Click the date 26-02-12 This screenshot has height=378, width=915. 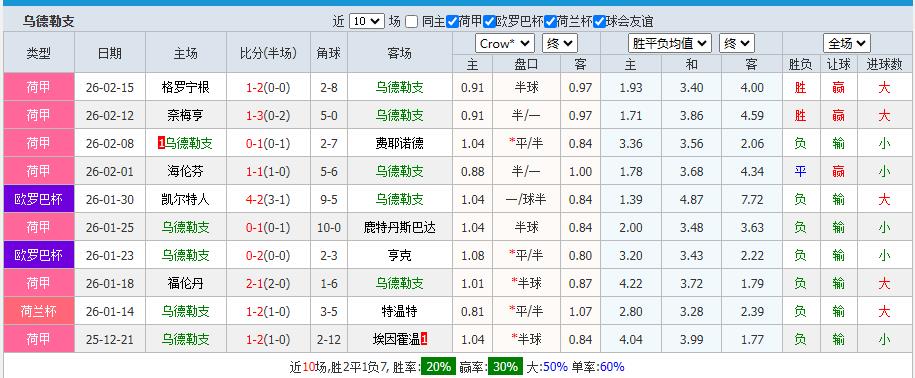coord(110,116)
